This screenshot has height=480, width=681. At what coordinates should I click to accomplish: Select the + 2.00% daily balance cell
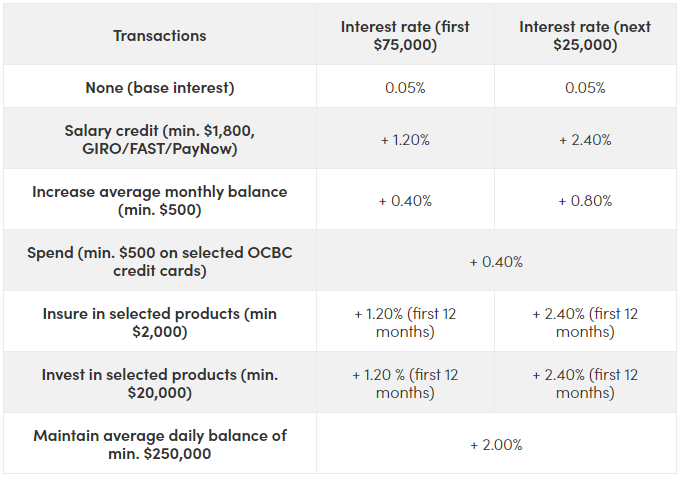(496, 445)
